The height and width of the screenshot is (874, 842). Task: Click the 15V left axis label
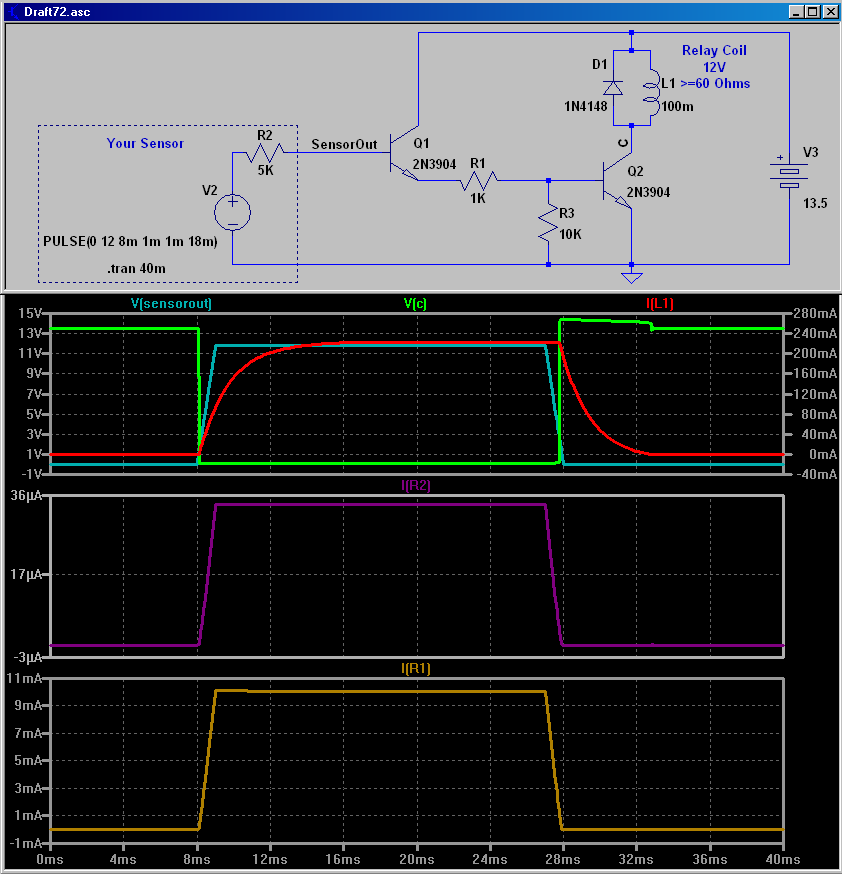[29, 313]
